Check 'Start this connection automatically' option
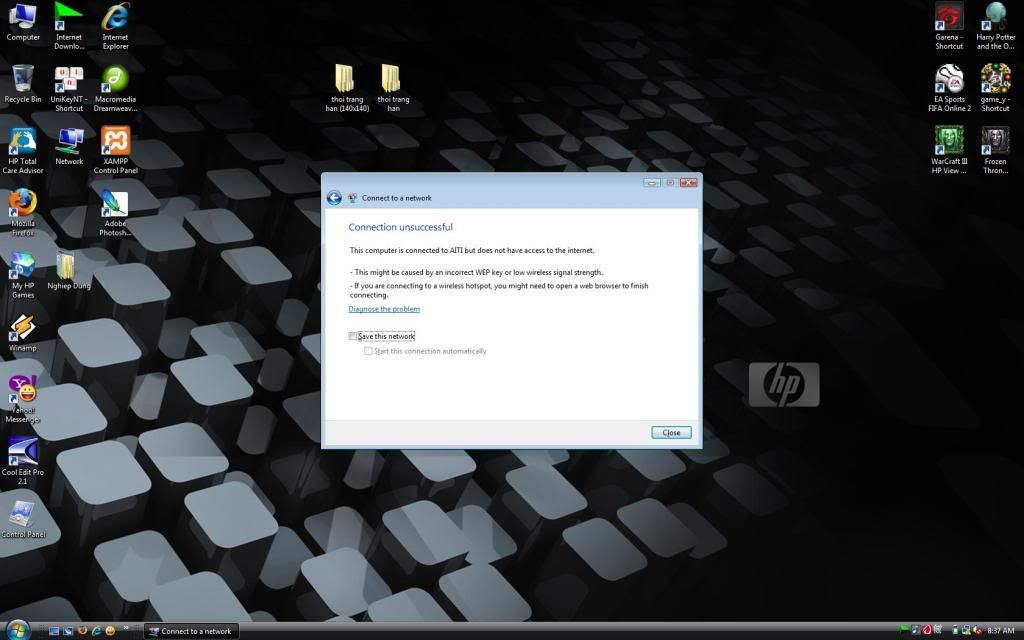The image size is (1024, 640). (x=368, y=351)
